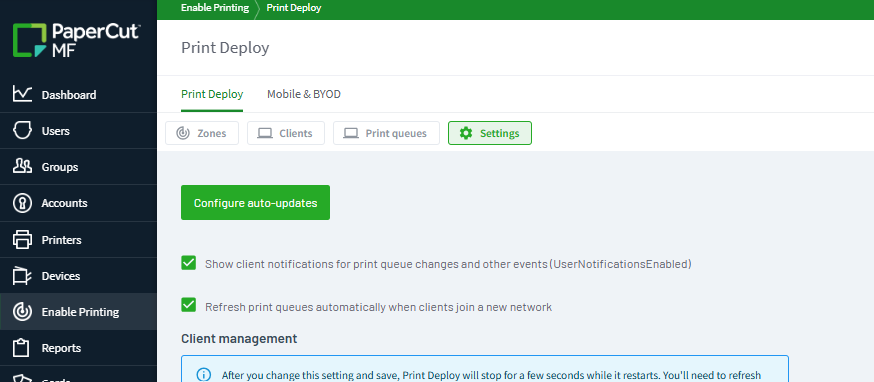Click the Settings gear icon
This screenshot has height=382, width=874.
465,133
